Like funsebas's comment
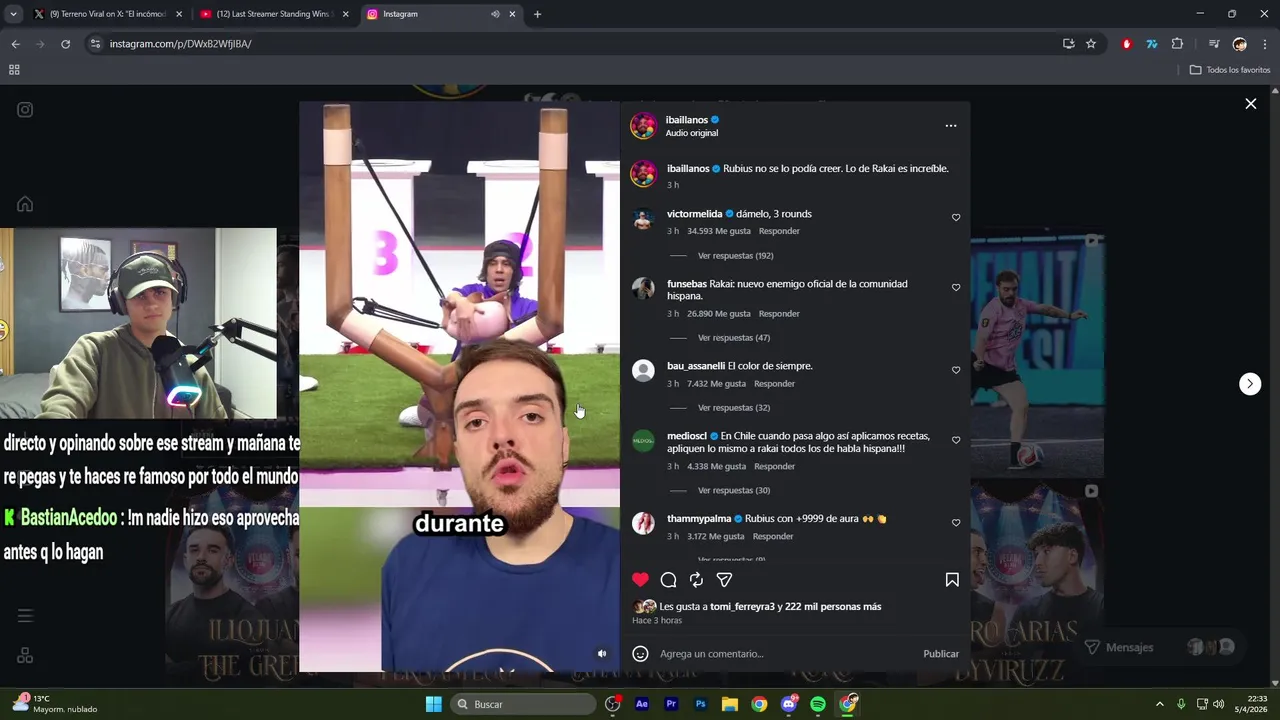 point(956,288)
